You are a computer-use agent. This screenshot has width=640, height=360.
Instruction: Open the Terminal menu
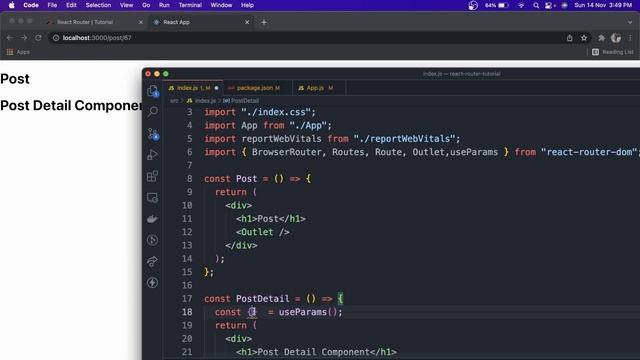190,5
